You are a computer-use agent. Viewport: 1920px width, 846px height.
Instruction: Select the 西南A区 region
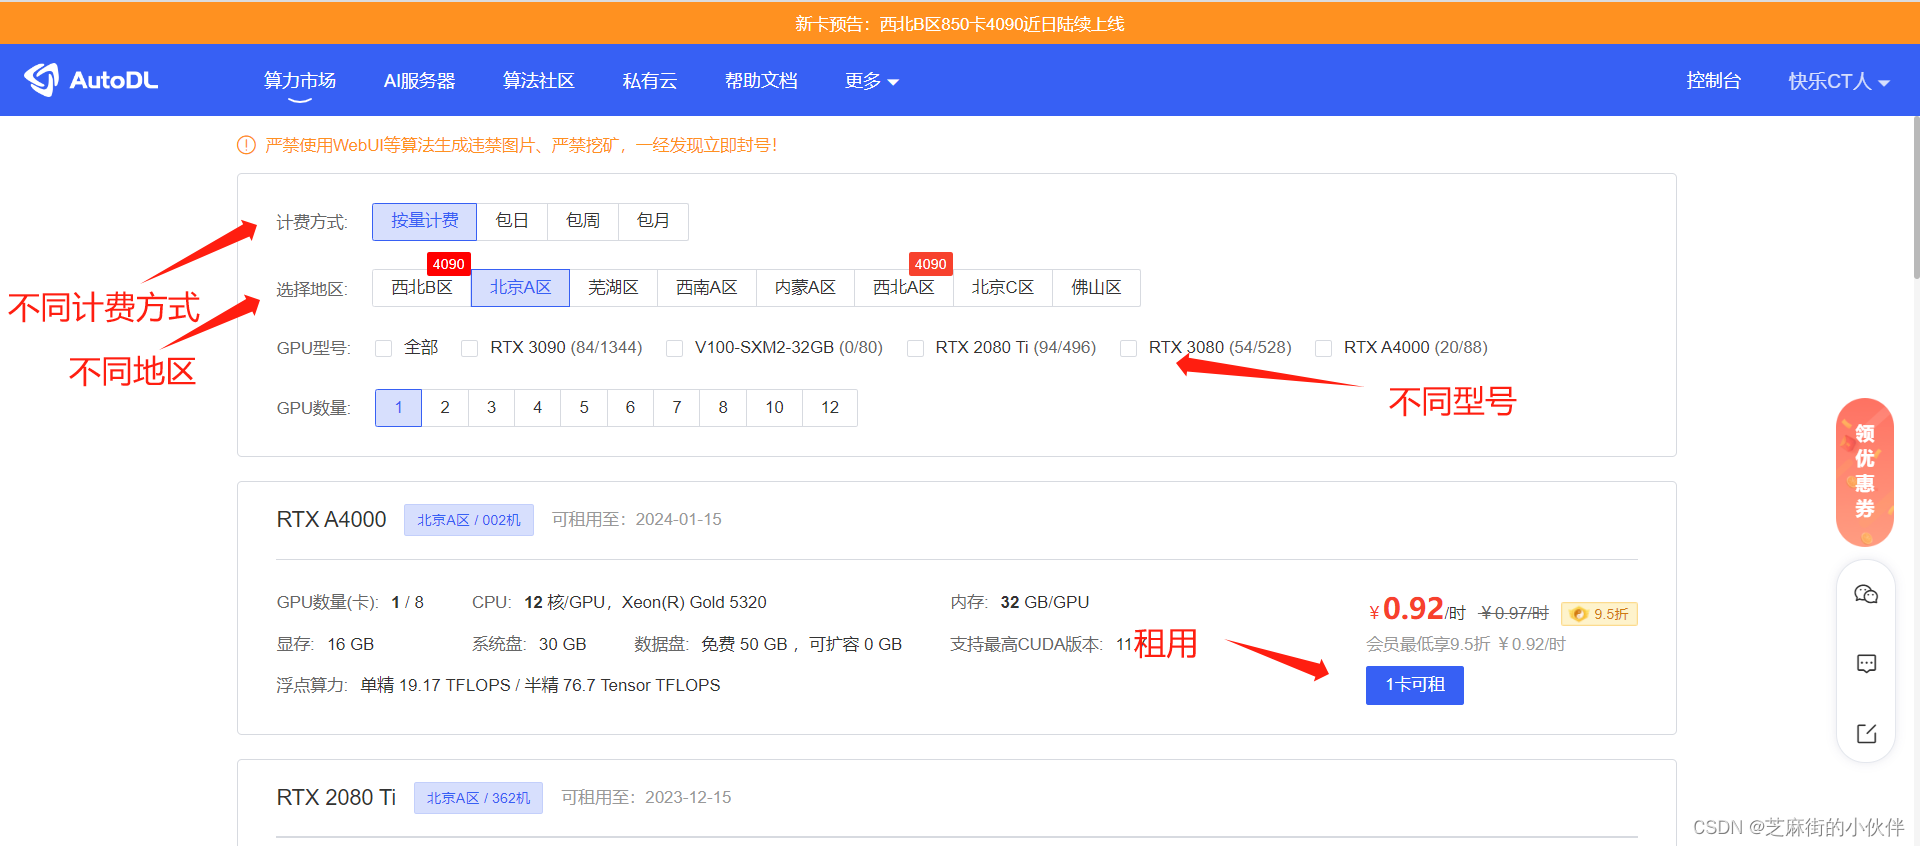pyautogui.click(x=707, y=288)
